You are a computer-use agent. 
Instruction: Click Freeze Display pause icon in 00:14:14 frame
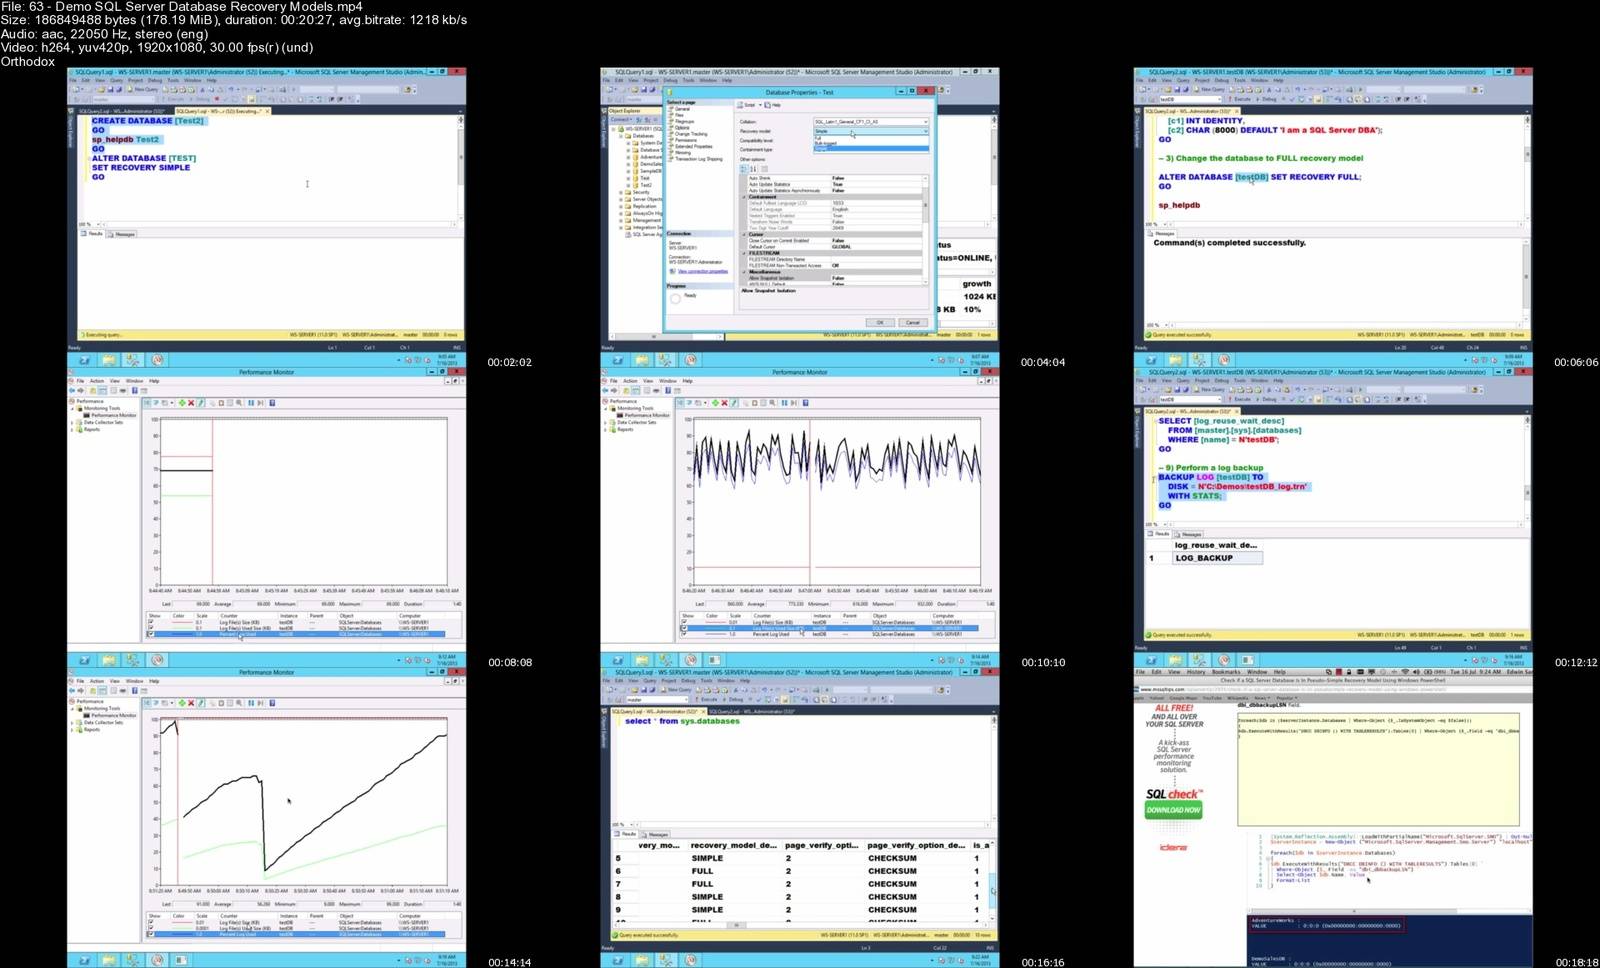click(251, 703)
